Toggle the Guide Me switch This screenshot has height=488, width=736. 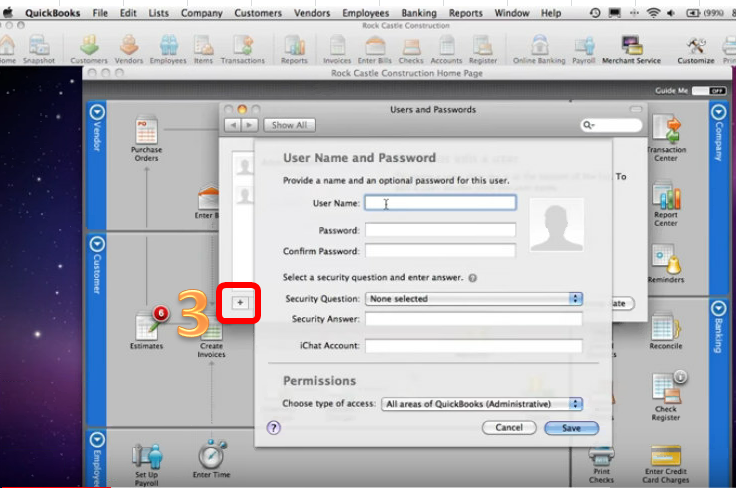[x=709, y=91]
